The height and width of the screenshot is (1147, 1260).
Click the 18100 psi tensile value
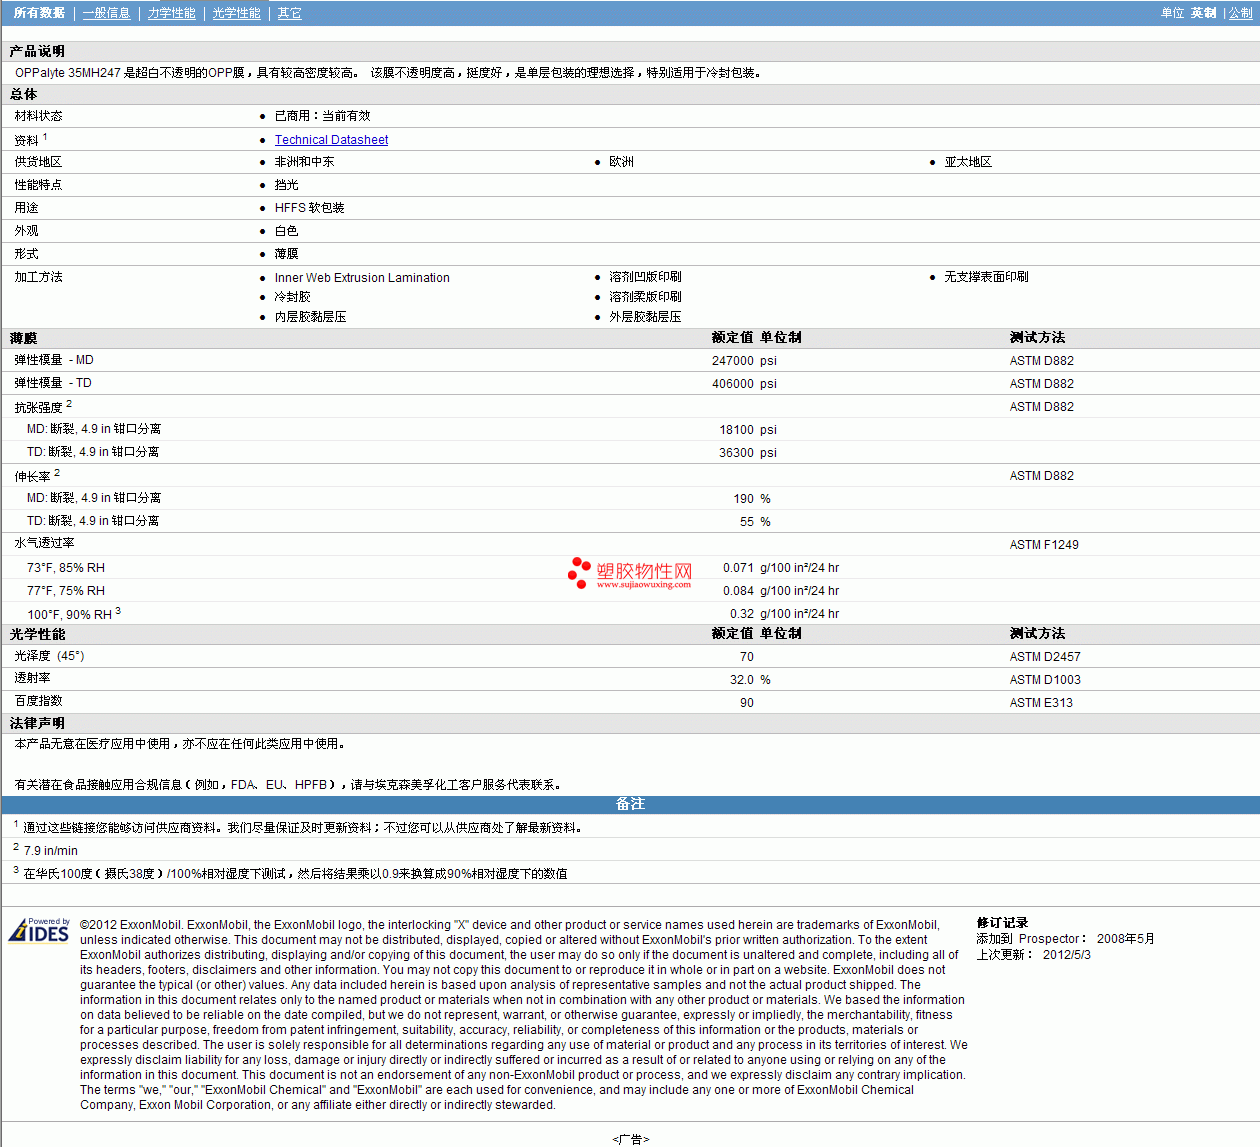point(748,430)
